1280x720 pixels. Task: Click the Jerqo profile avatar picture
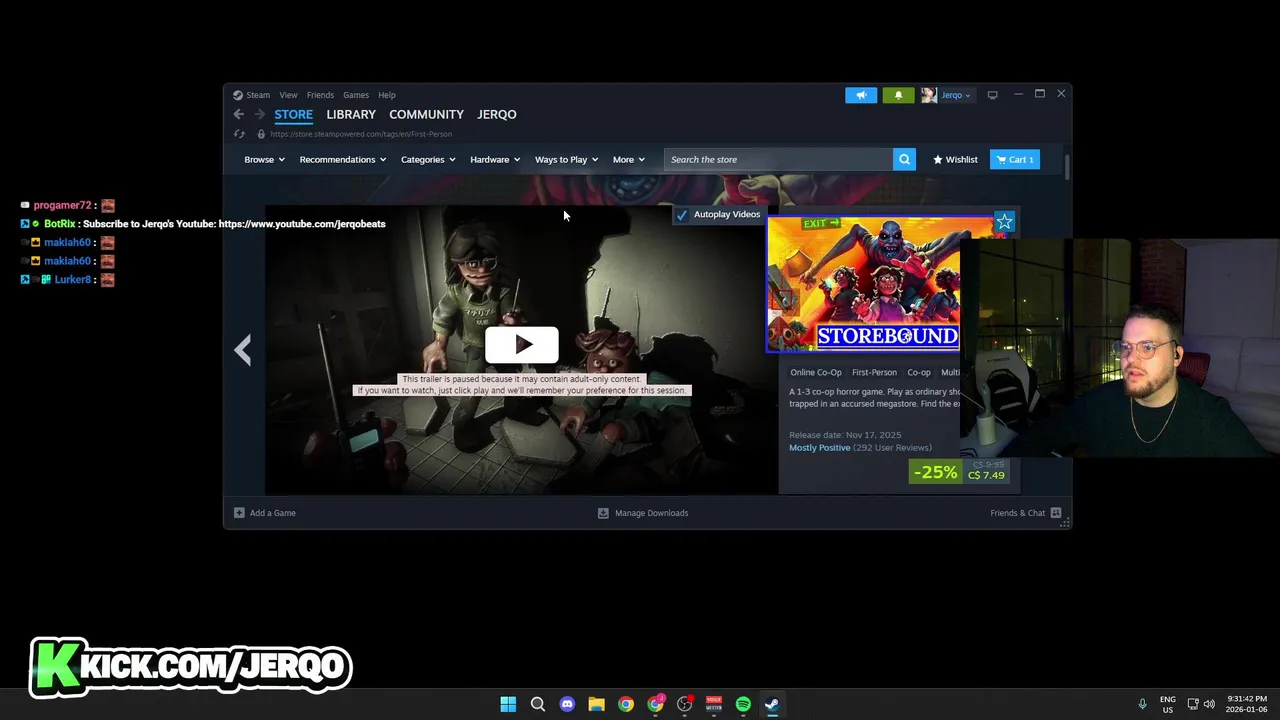[928, 95]
